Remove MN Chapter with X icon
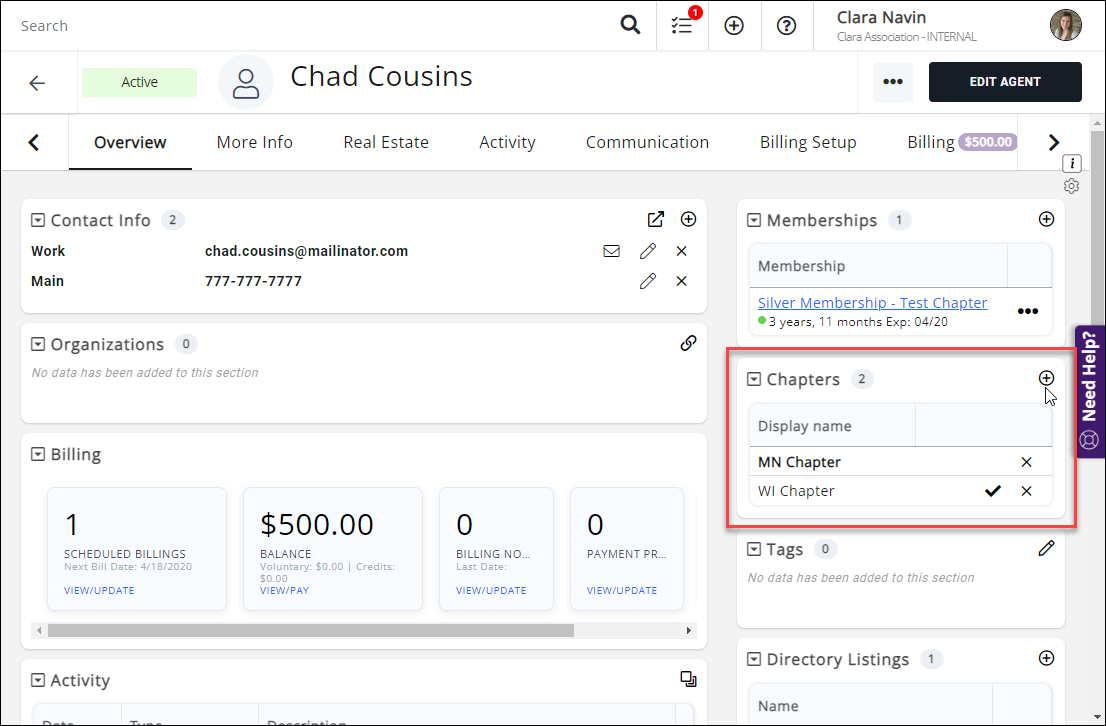 coord(1026,462)
